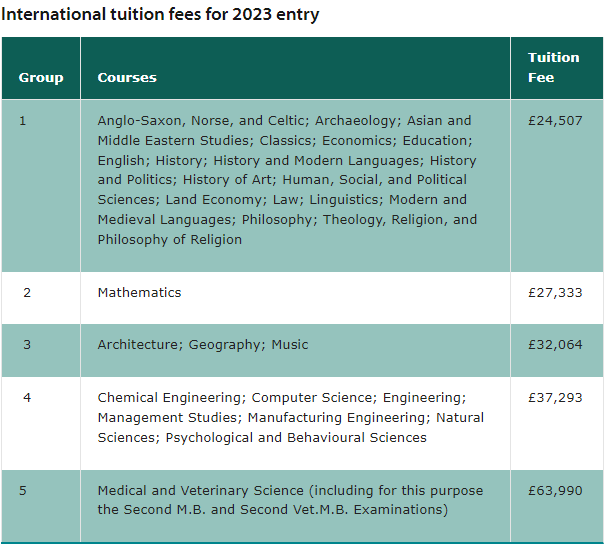Click the £24,507 fee cell

pos(557,186)
